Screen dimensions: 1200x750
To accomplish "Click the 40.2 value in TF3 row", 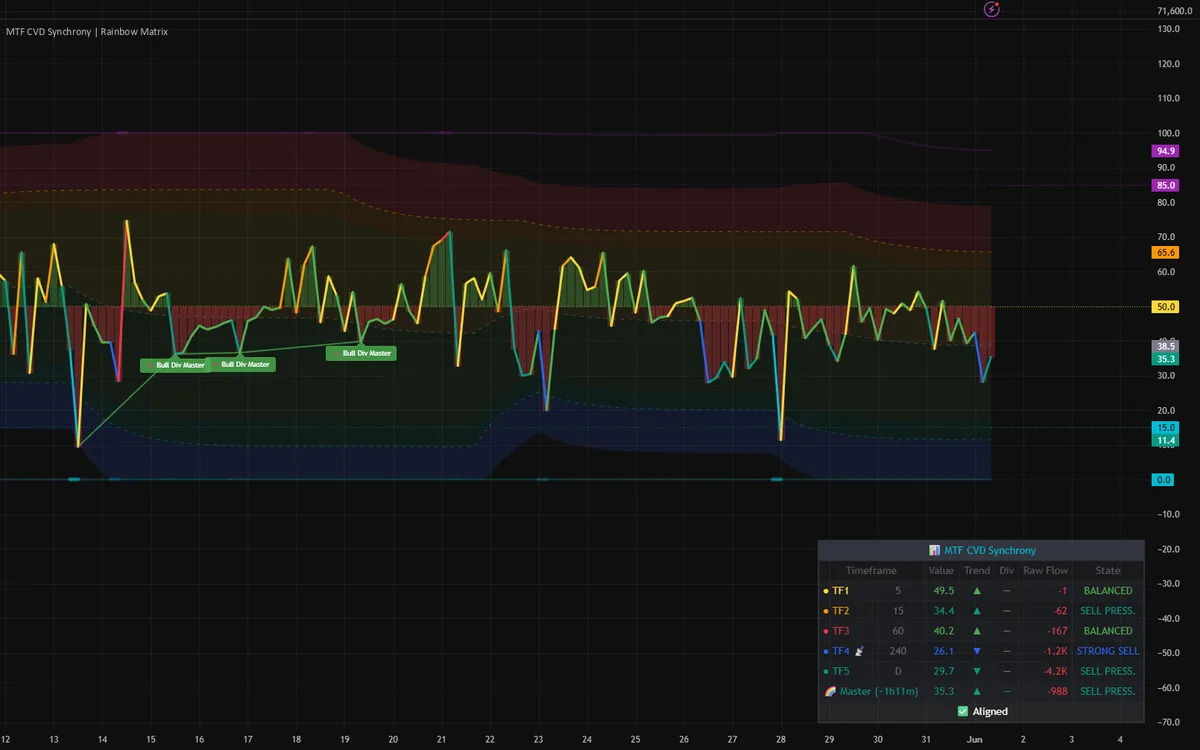I will pos(944,631).
